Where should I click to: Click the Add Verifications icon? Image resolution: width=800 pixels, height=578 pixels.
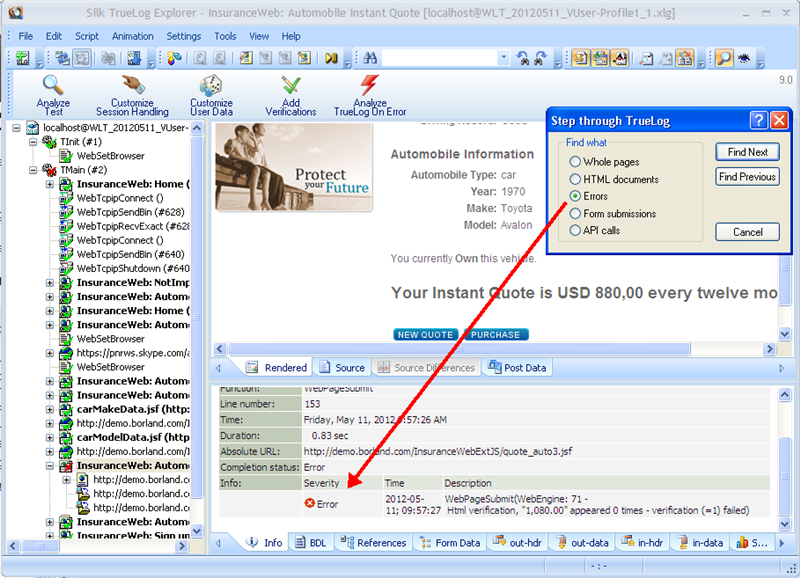(290, 86)
